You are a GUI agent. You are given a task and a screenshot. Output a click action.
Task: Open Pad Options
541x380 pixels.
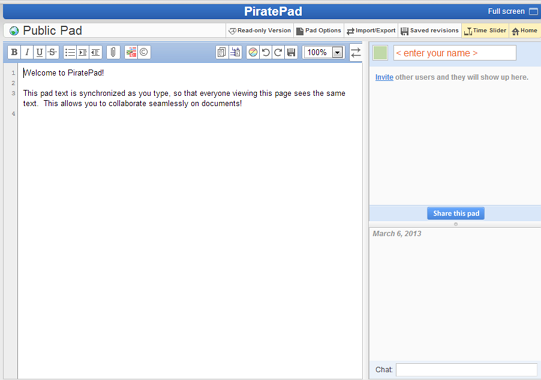pos(319,31)
